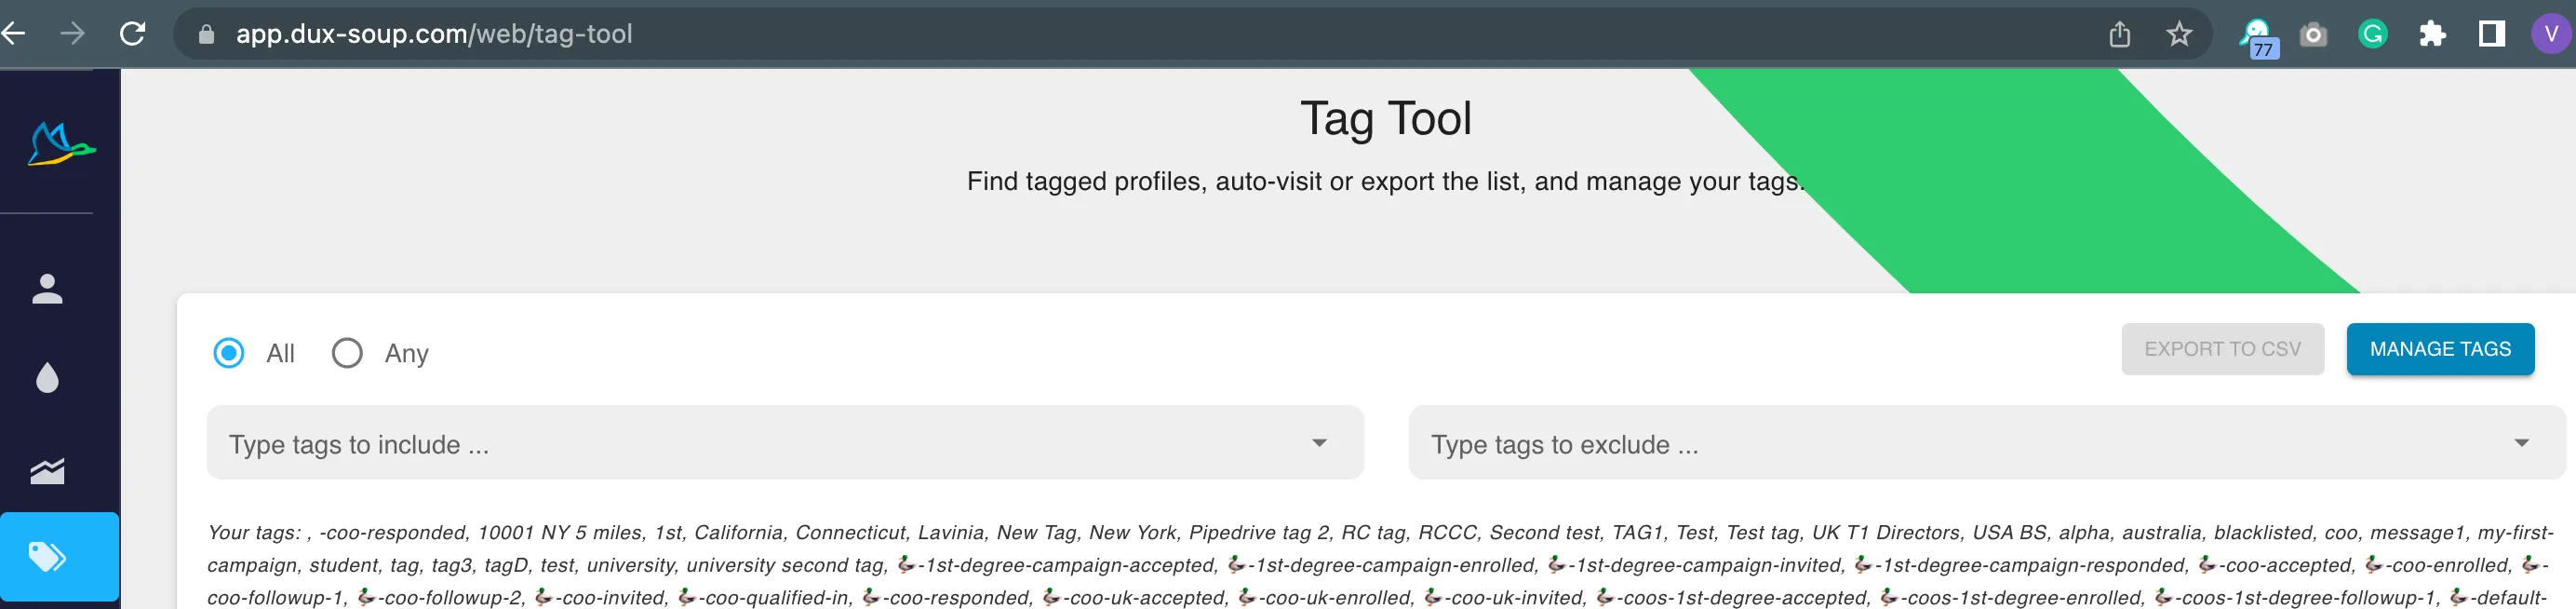Click the 'UK T1 Directors' tag text
Viewport: 2576px width, 609px height.
(x=1886, y=533)
